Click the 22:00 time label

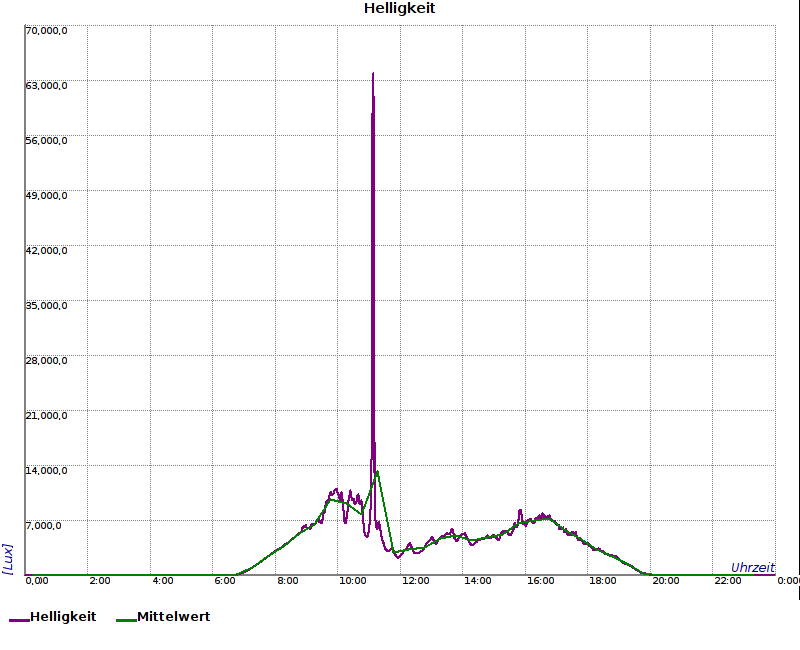point(728,581)
